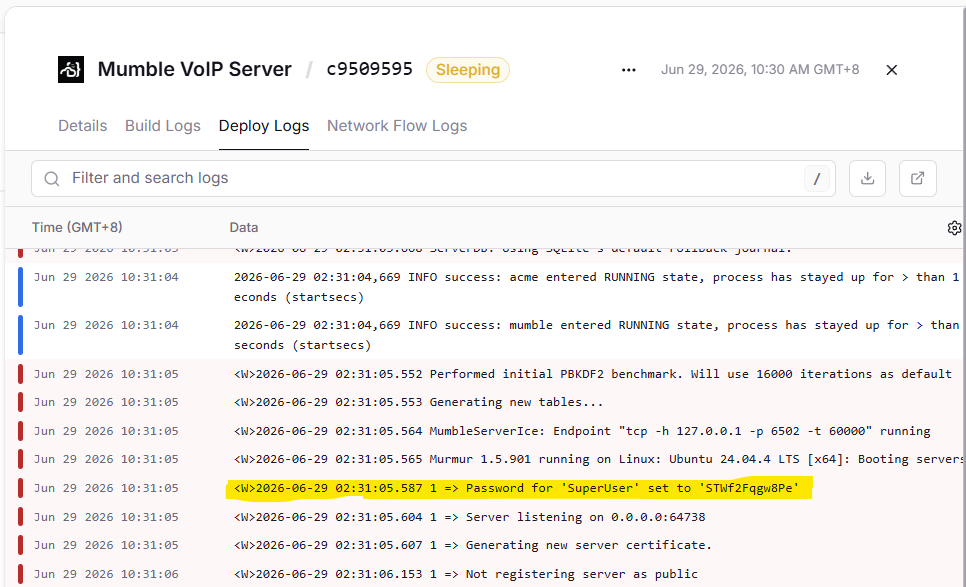Open the Network Flow Logs tab

tap(397, 126)
